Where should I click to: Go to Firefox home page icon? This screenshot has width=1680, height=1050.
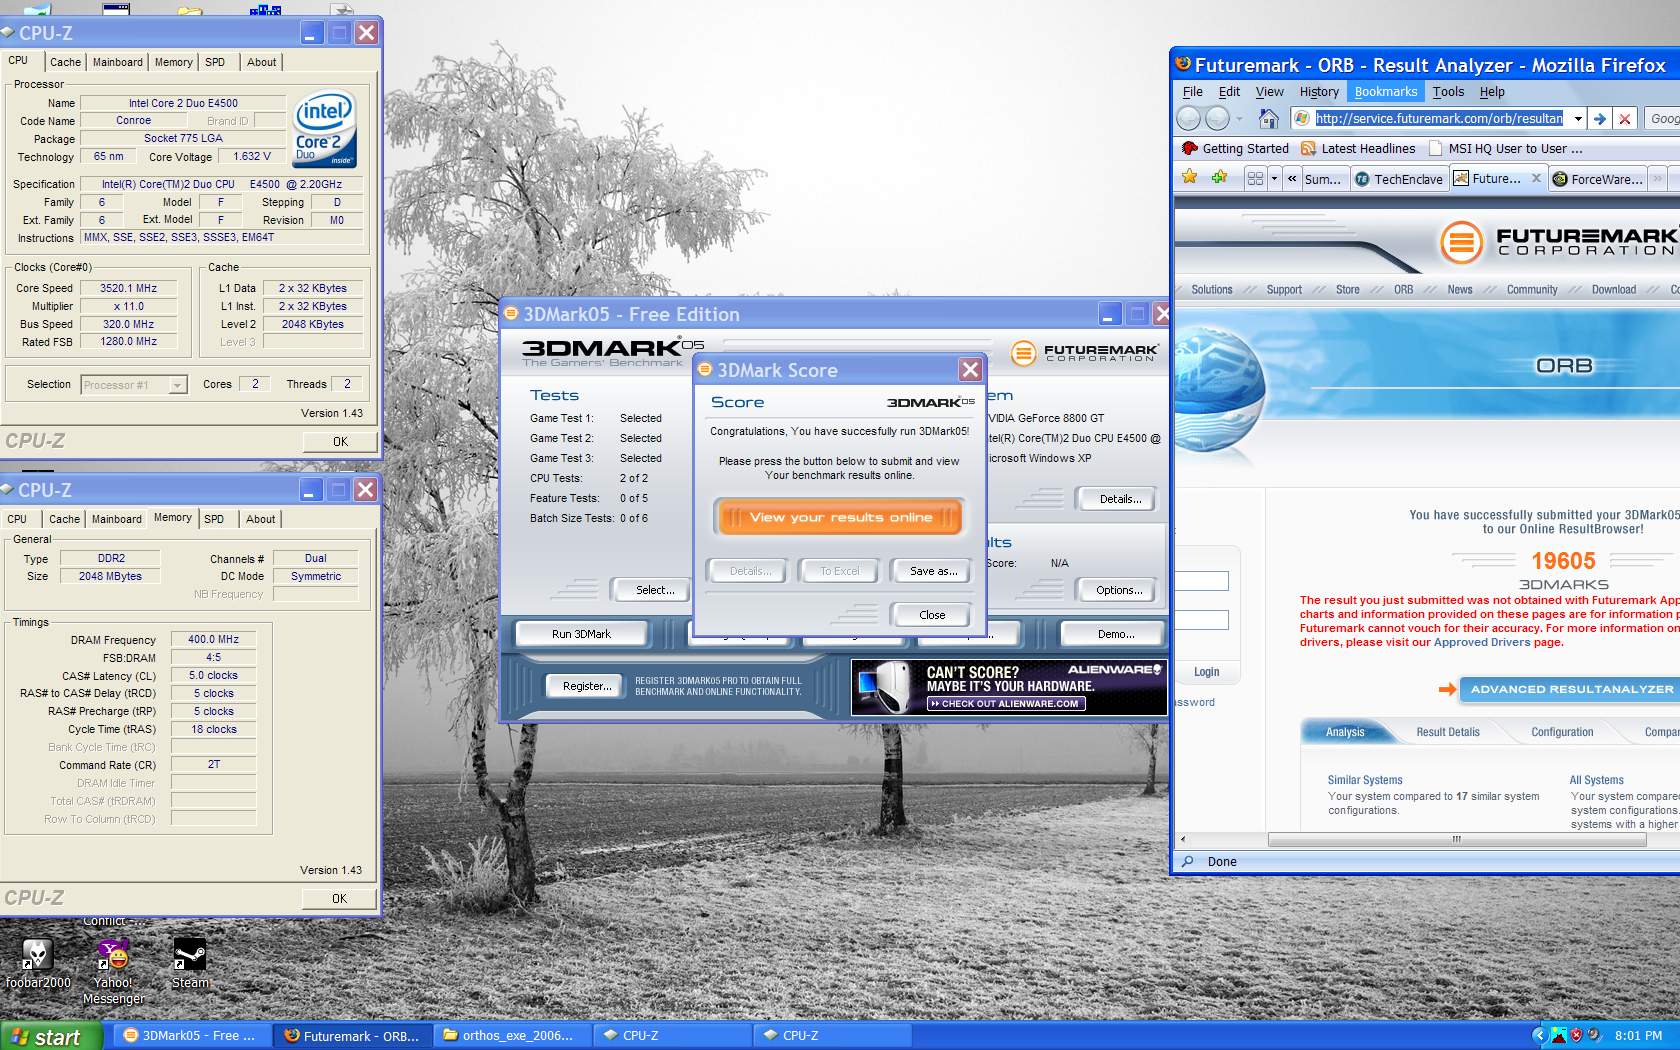1268,119
